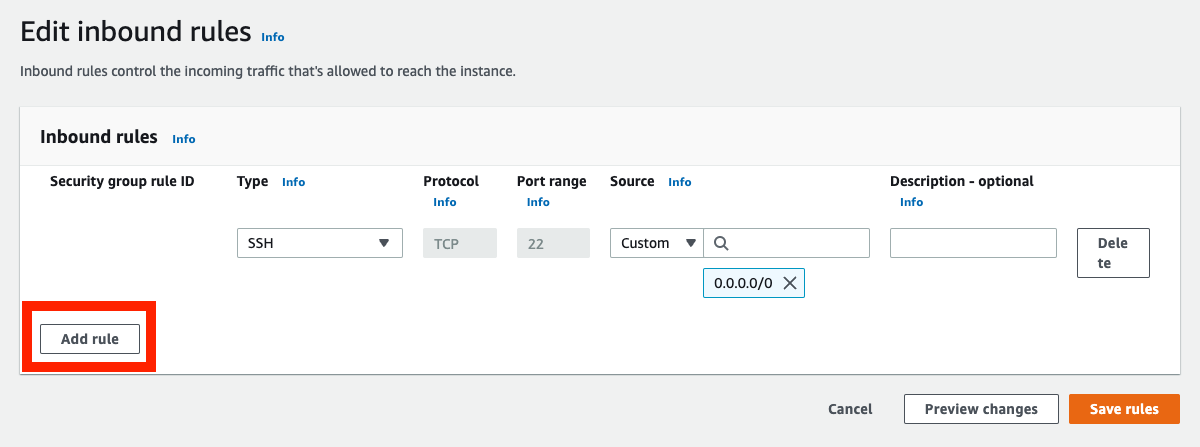This screenshot has width=1200, height=447.
Task: Open Info link beside page title
Action: (x=273, y=37)
